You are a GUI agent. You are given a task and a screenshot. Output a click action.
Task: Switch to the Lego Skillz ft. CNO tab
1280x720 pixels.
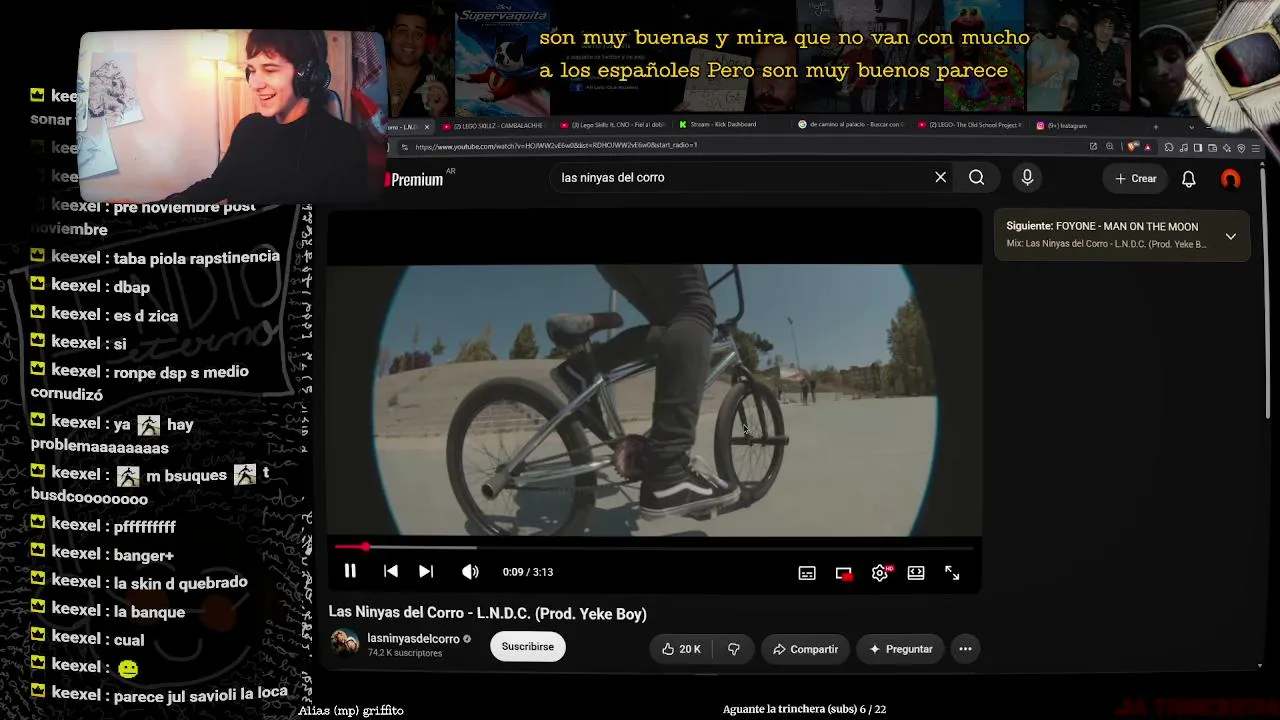[613, 126]
